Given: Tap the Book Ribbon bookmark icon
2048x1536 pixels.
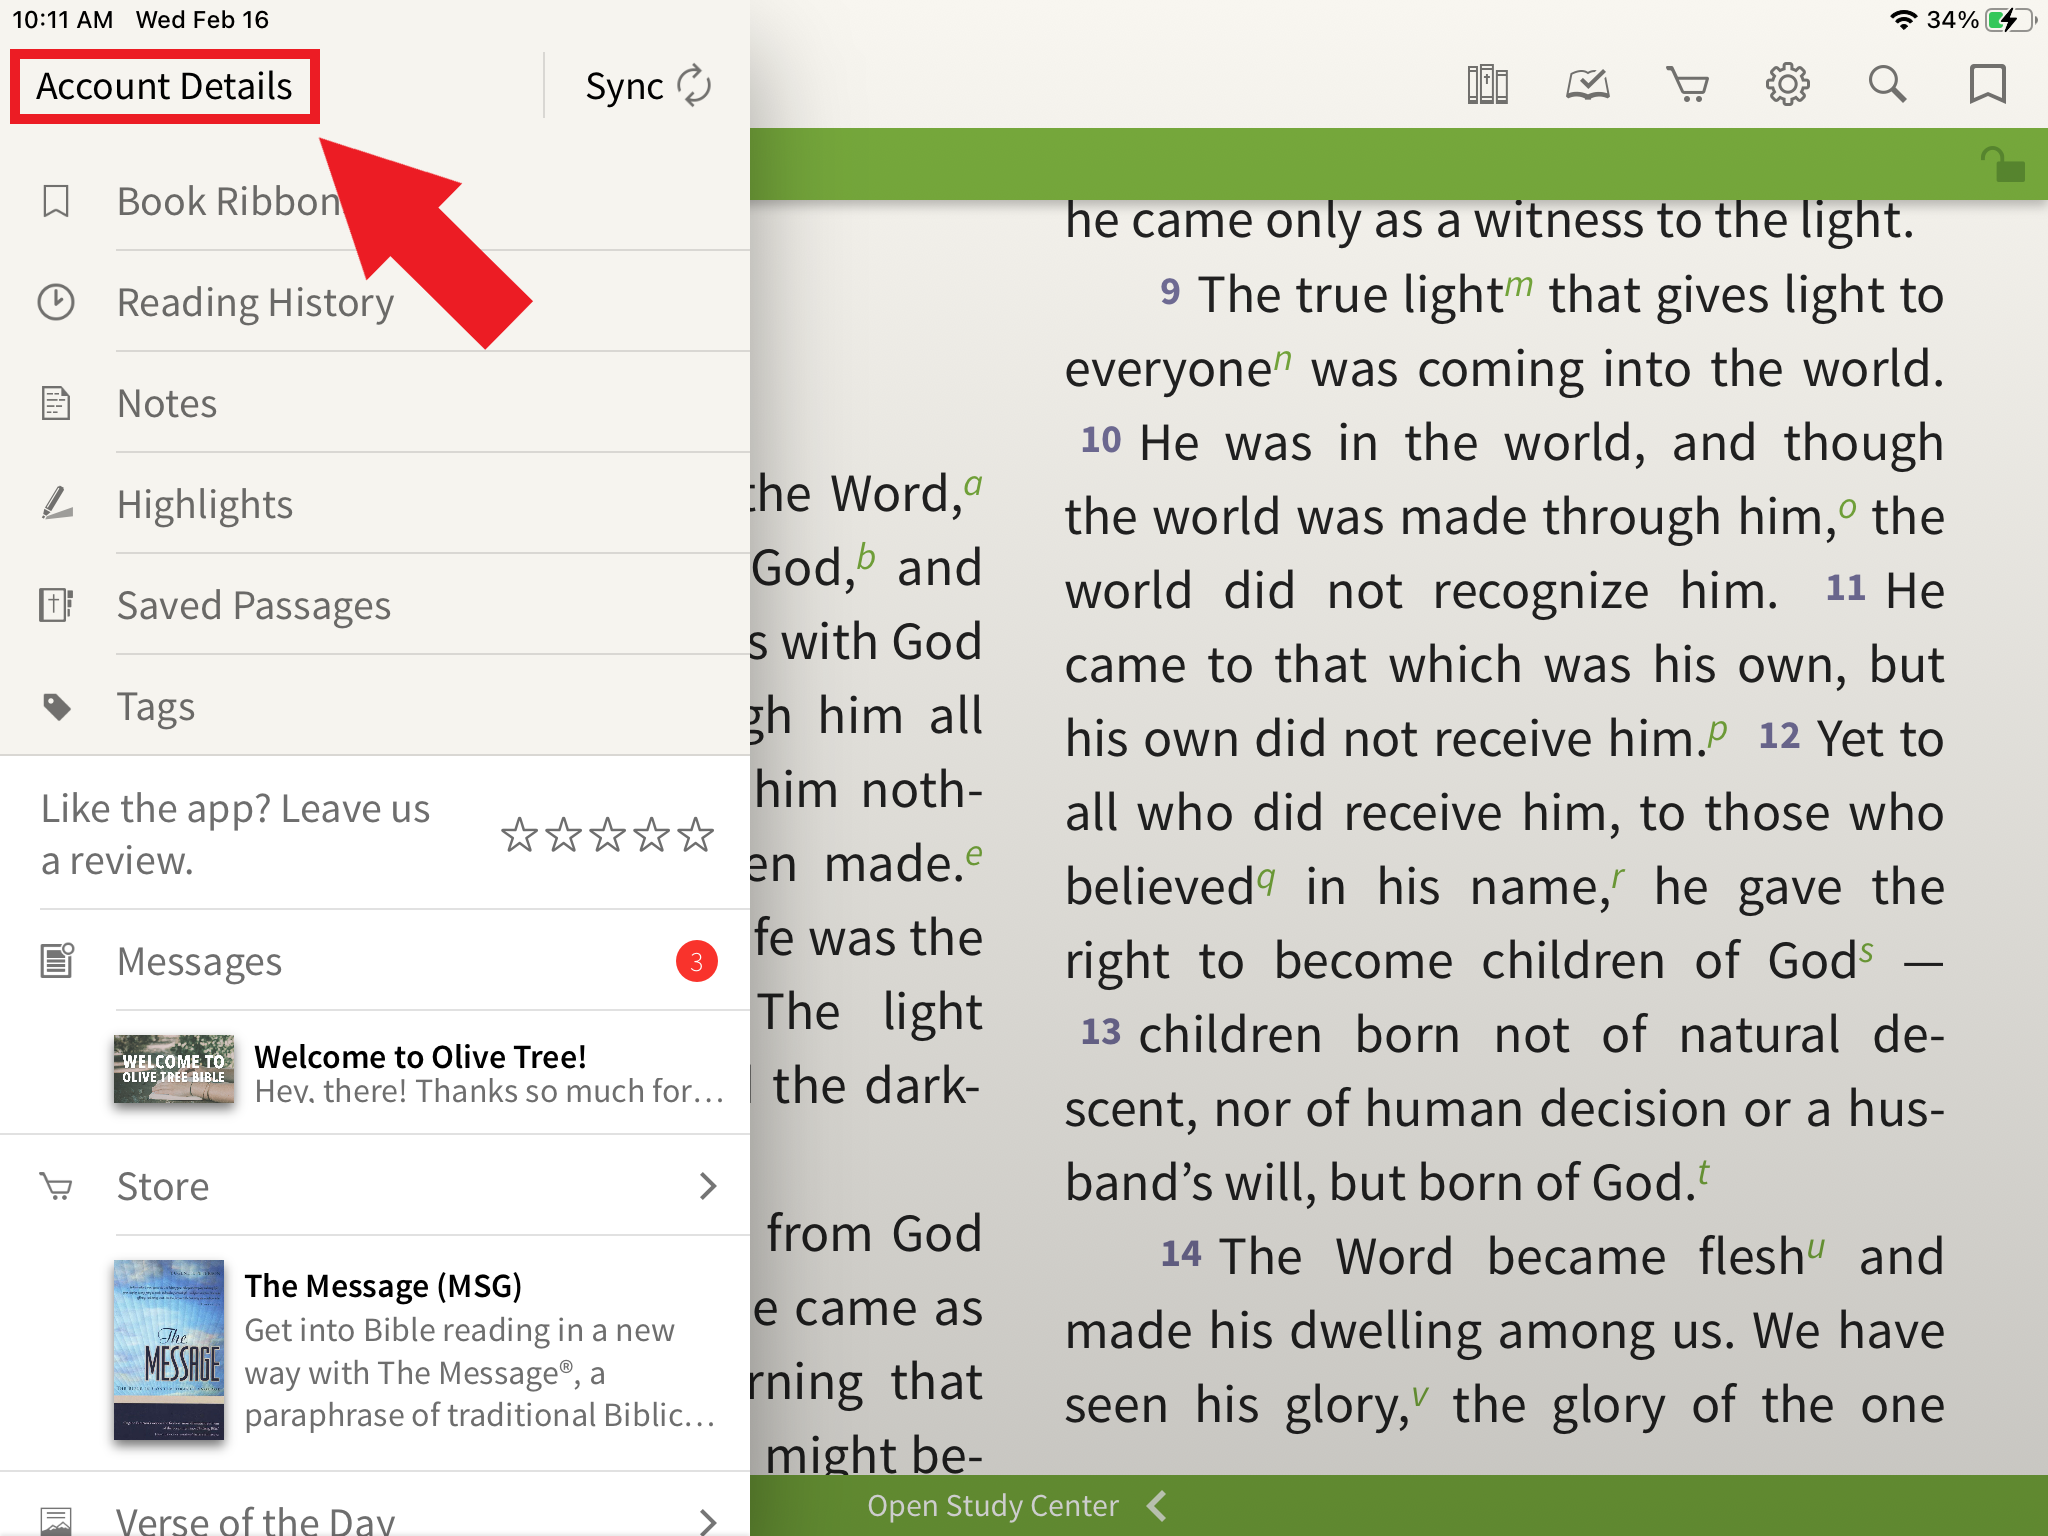Looking at the screenshot, I should pyautogui.click(x=56, y=201).
